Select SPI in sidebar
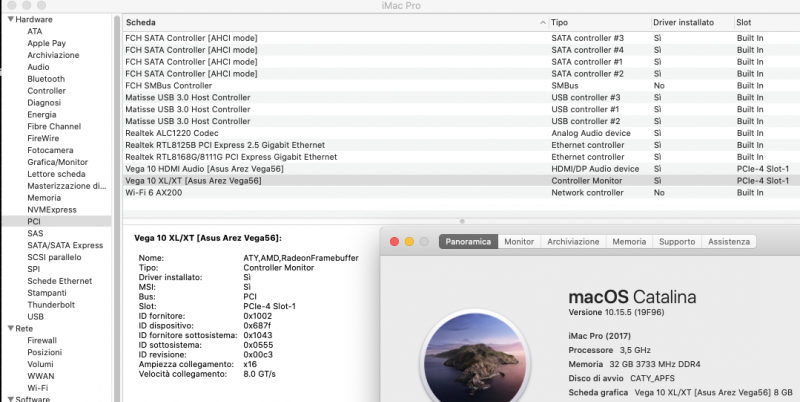Screen dimensions: 800x402 (x=33, y=269)
